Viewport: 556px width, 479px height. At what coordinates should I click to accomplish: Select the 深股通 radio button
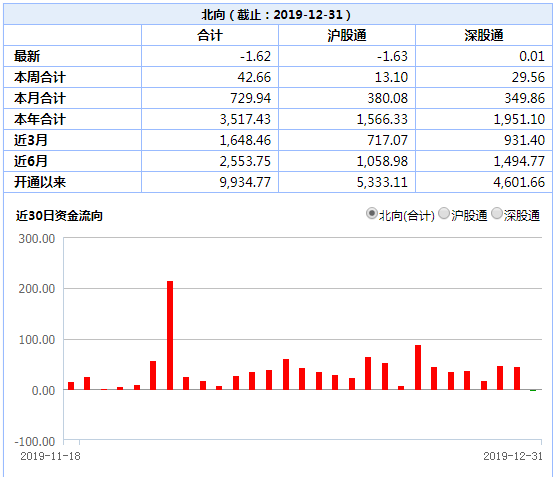[497, 214]
